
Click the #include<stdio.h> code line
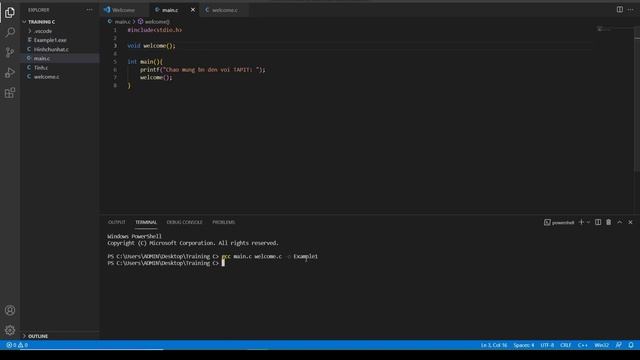point(155,30)
